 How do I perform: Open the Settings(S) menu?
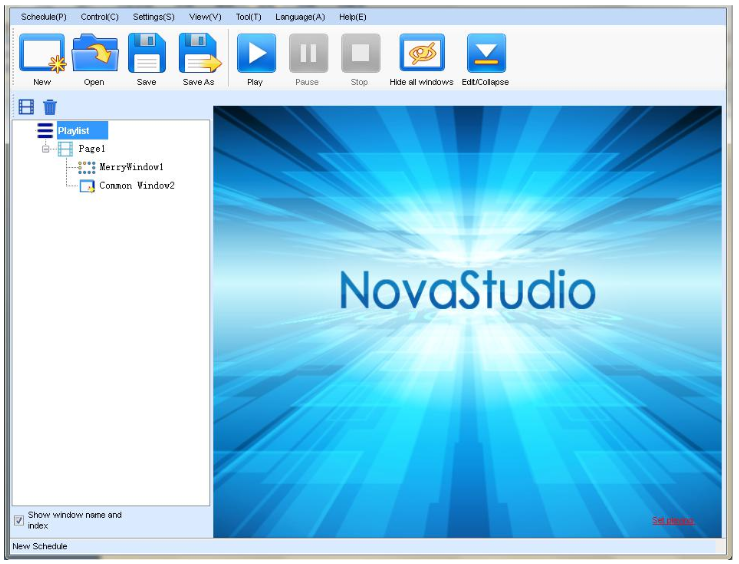click(x=154, y=17)
